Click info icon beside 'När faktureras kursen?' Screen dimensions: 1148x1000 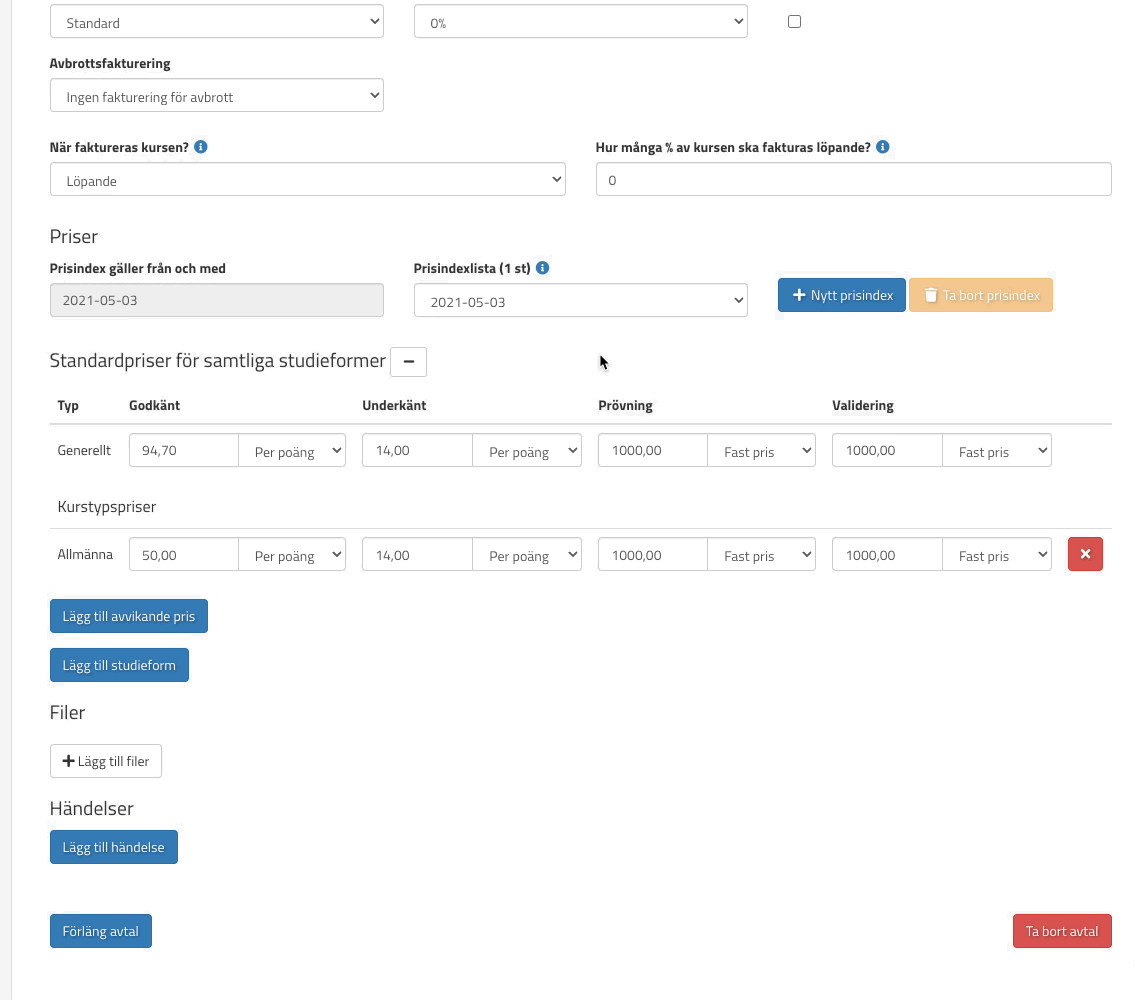pos(201,147)
